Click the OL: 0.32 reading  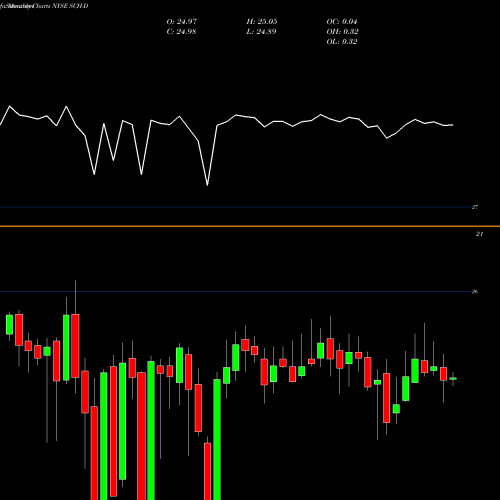342,42
